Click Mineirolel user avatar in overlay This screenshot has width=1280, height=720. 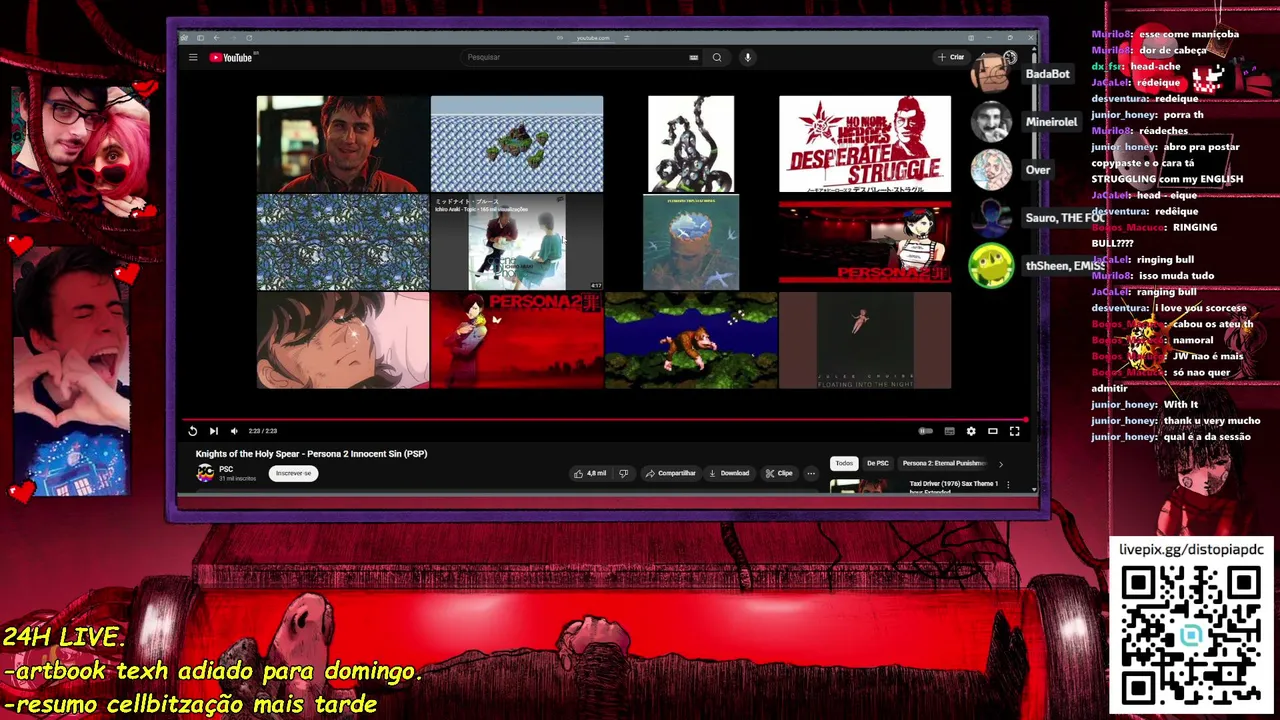[x=991, y=122]
